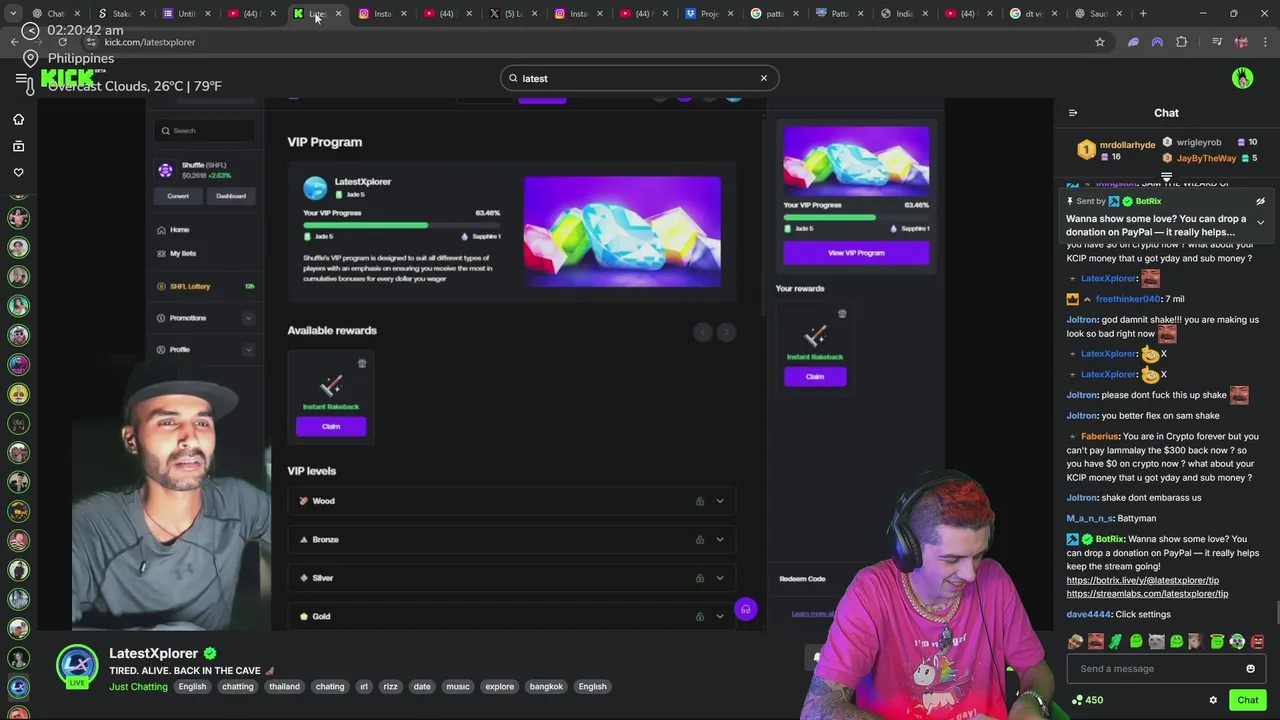Select the 'thailand' stream tag
The width and height of the screenshot is (1280, 720).
284,686
